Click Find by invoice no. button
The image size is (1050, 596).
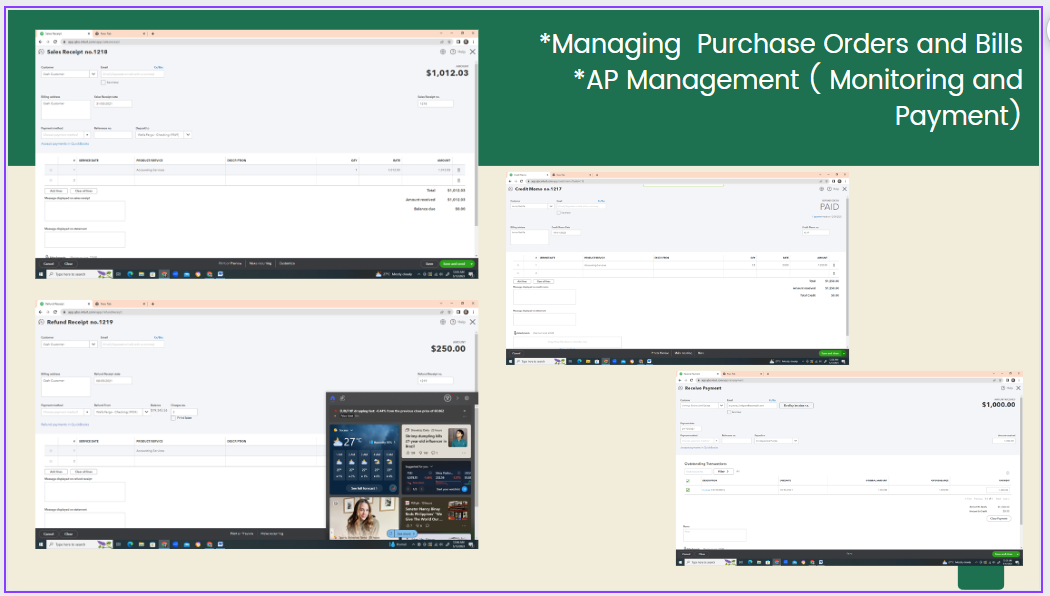[797, 405]
